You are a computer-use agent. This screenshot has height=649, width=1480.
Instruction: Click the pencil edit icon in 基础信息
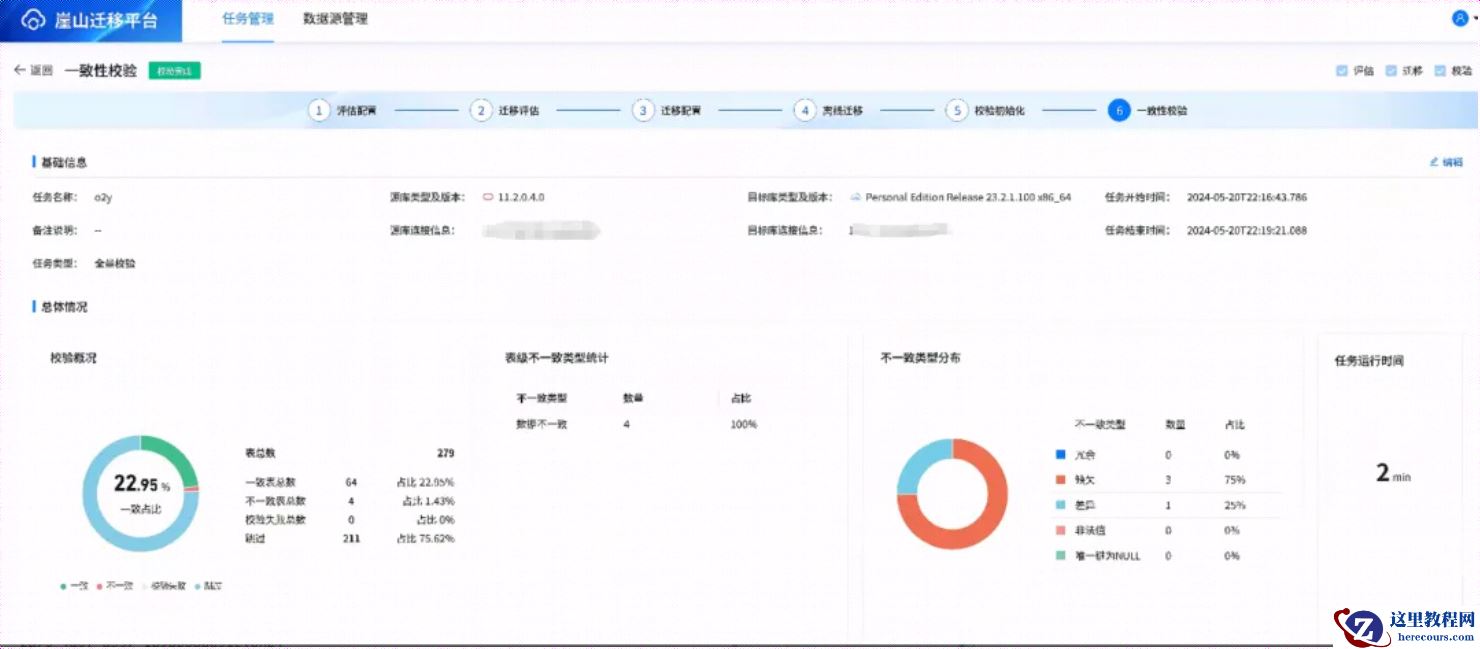click(x=1434, y=162)
